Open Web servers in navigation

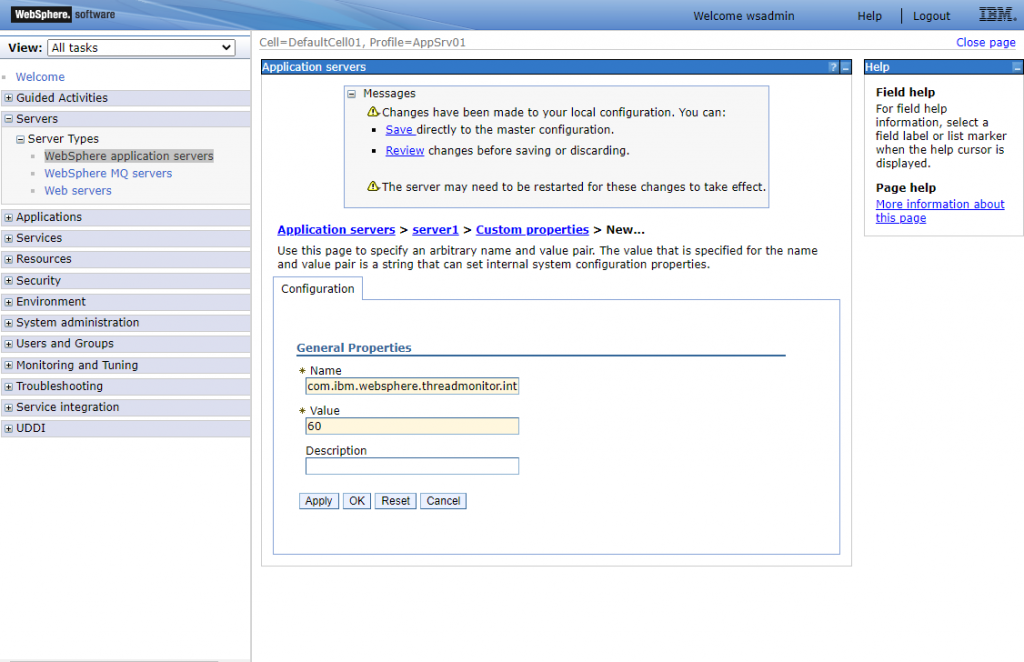click(78, 191)
